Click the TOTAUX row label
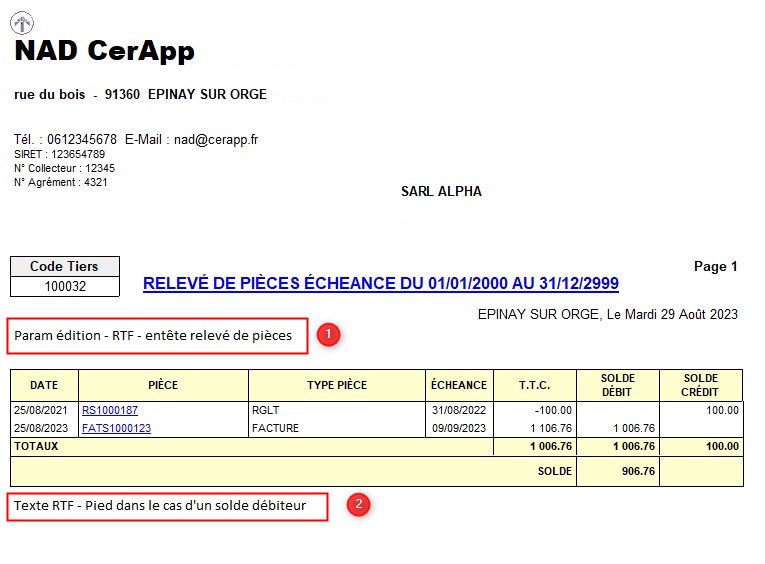Viewport: 765px width, 564px height. (x=37, y=446)
